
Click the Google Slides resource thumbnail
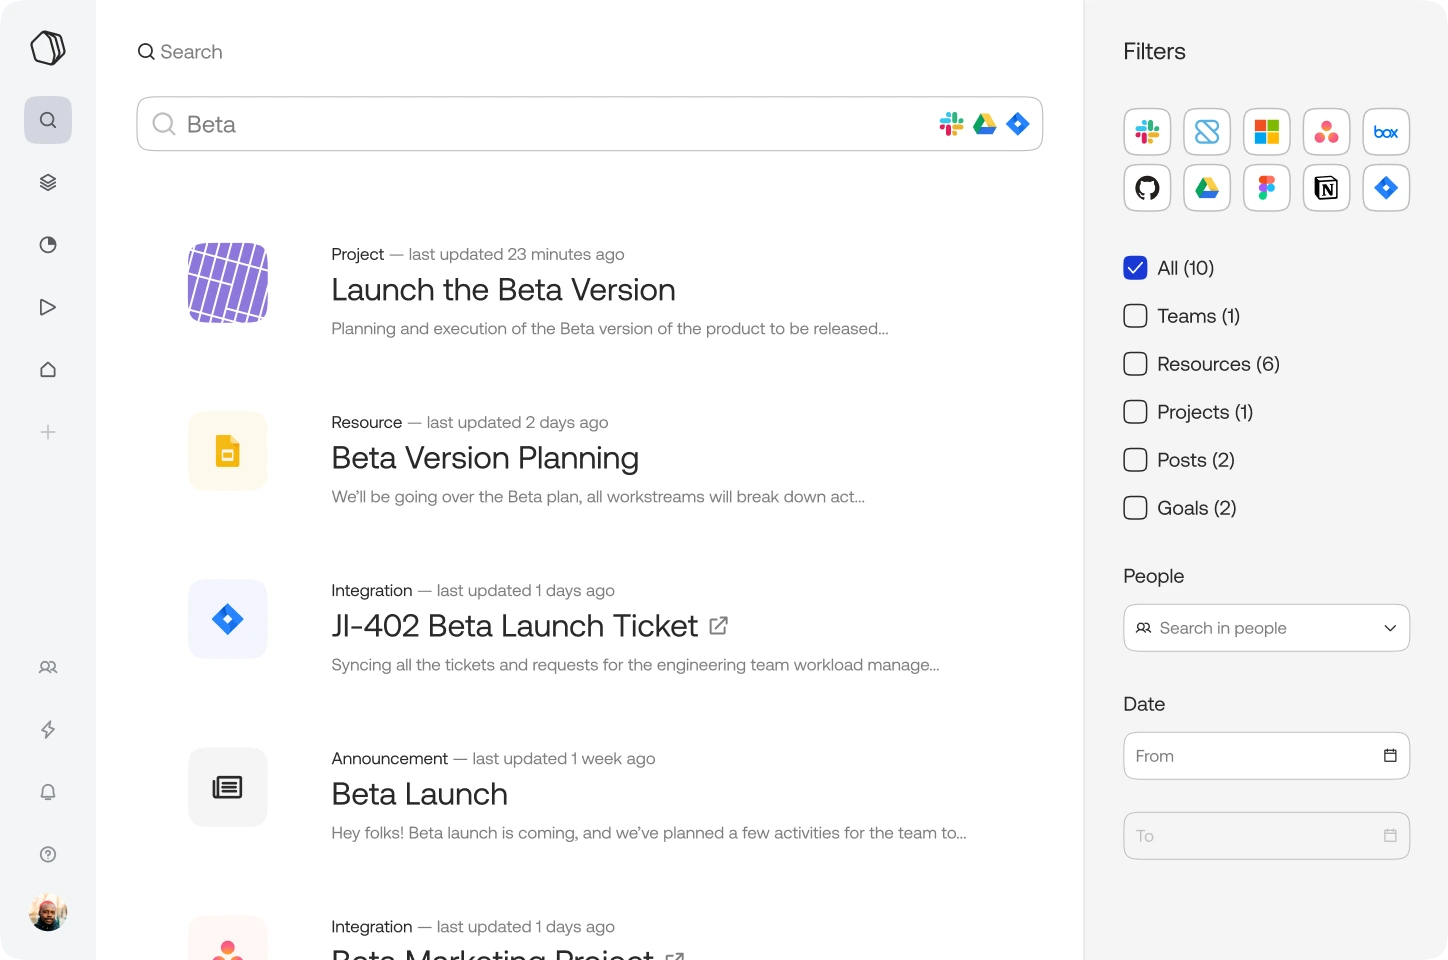click(228, 451)
